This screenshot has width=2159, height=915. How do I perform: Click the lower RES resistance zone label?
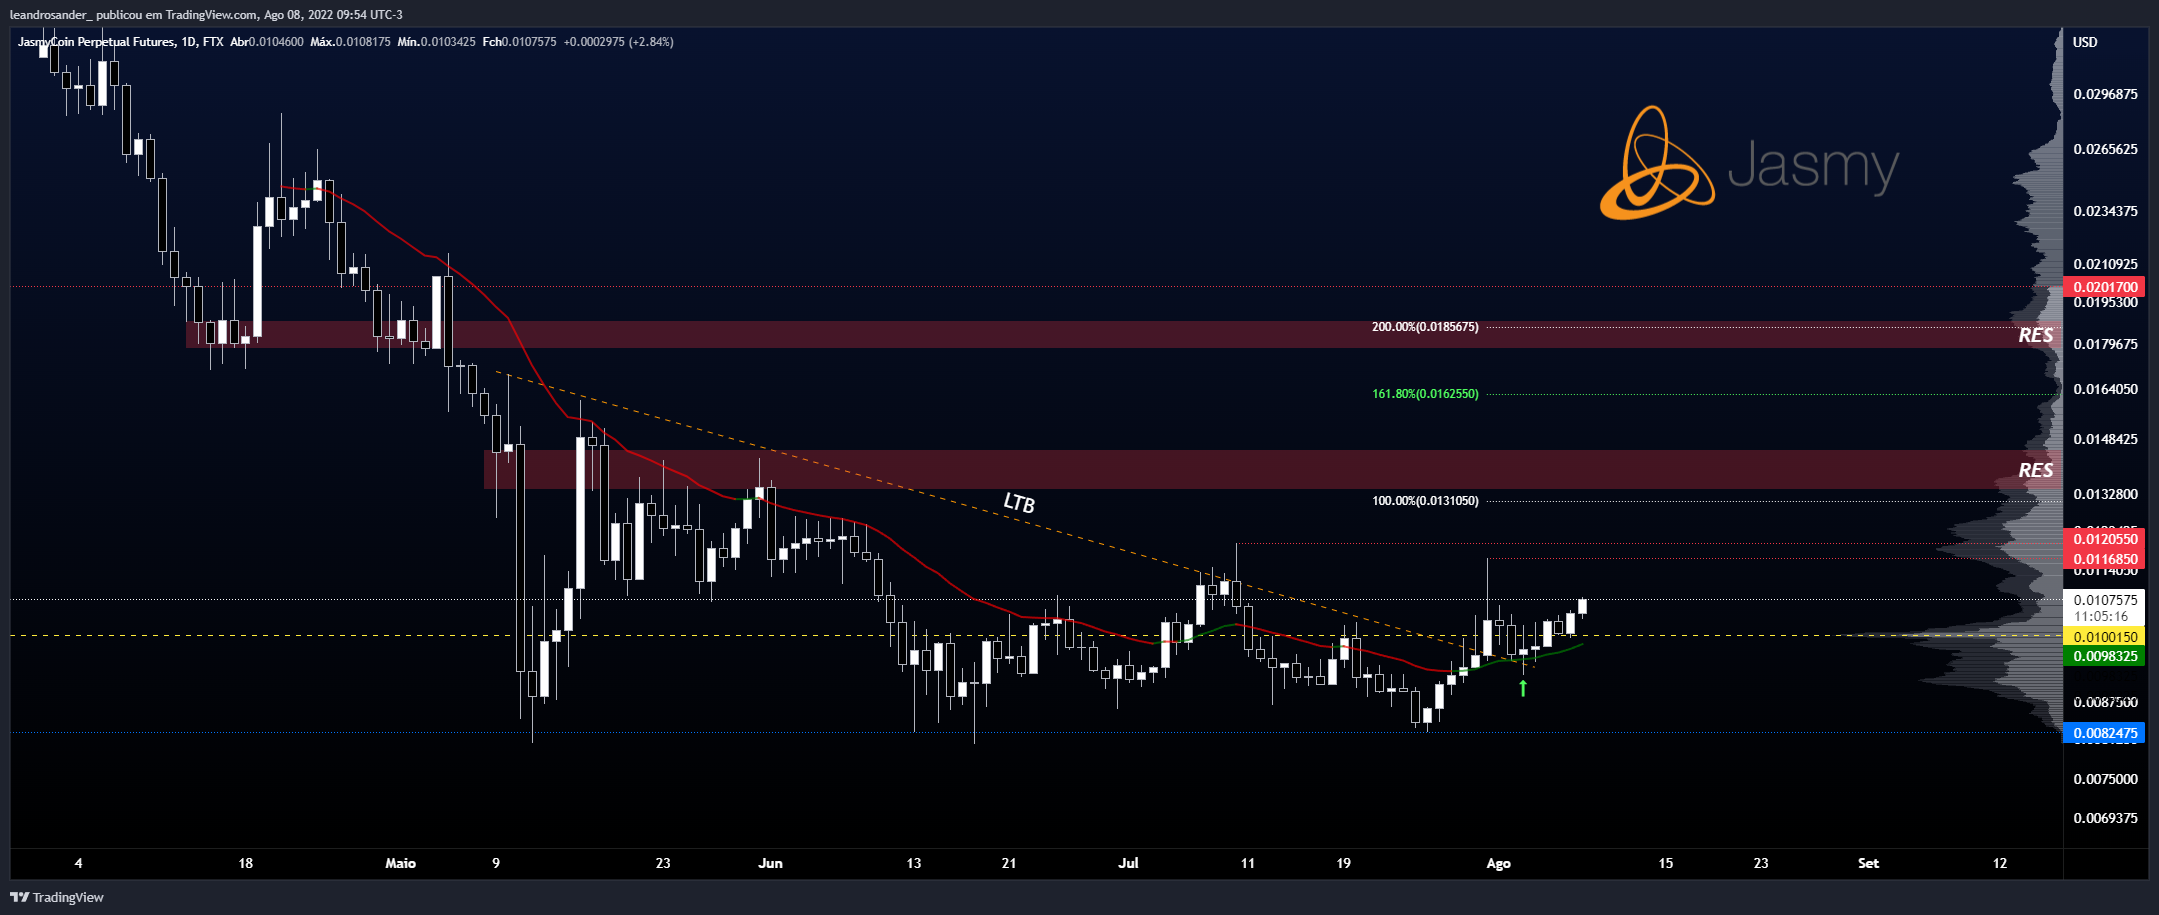[x=2035, y=470]
